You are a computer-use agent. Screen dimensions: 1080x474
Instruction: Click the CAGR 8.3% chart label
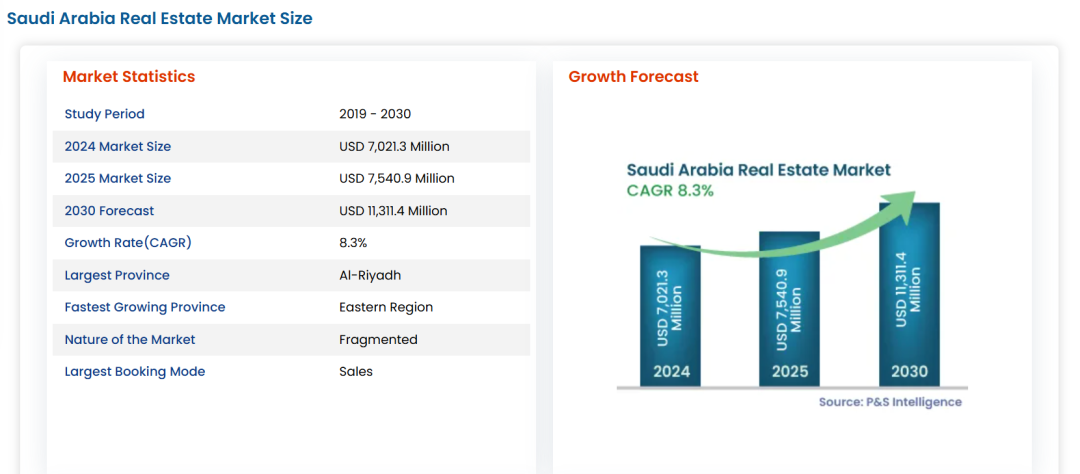click(670, 190)
